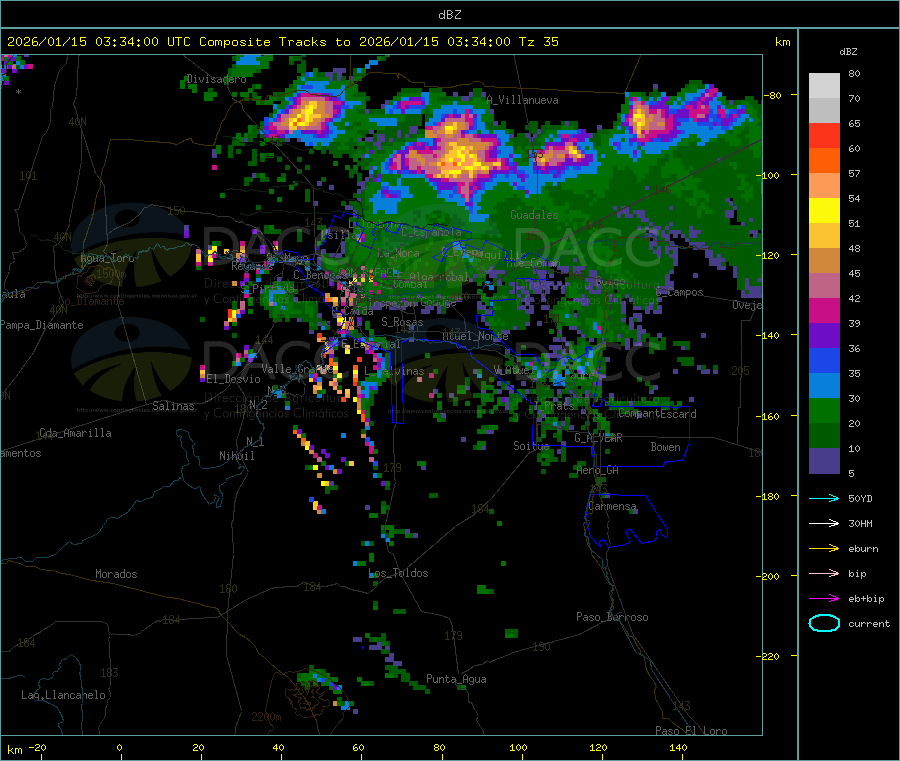Click the 'Tz 35' threshold text

coord(538,42)
